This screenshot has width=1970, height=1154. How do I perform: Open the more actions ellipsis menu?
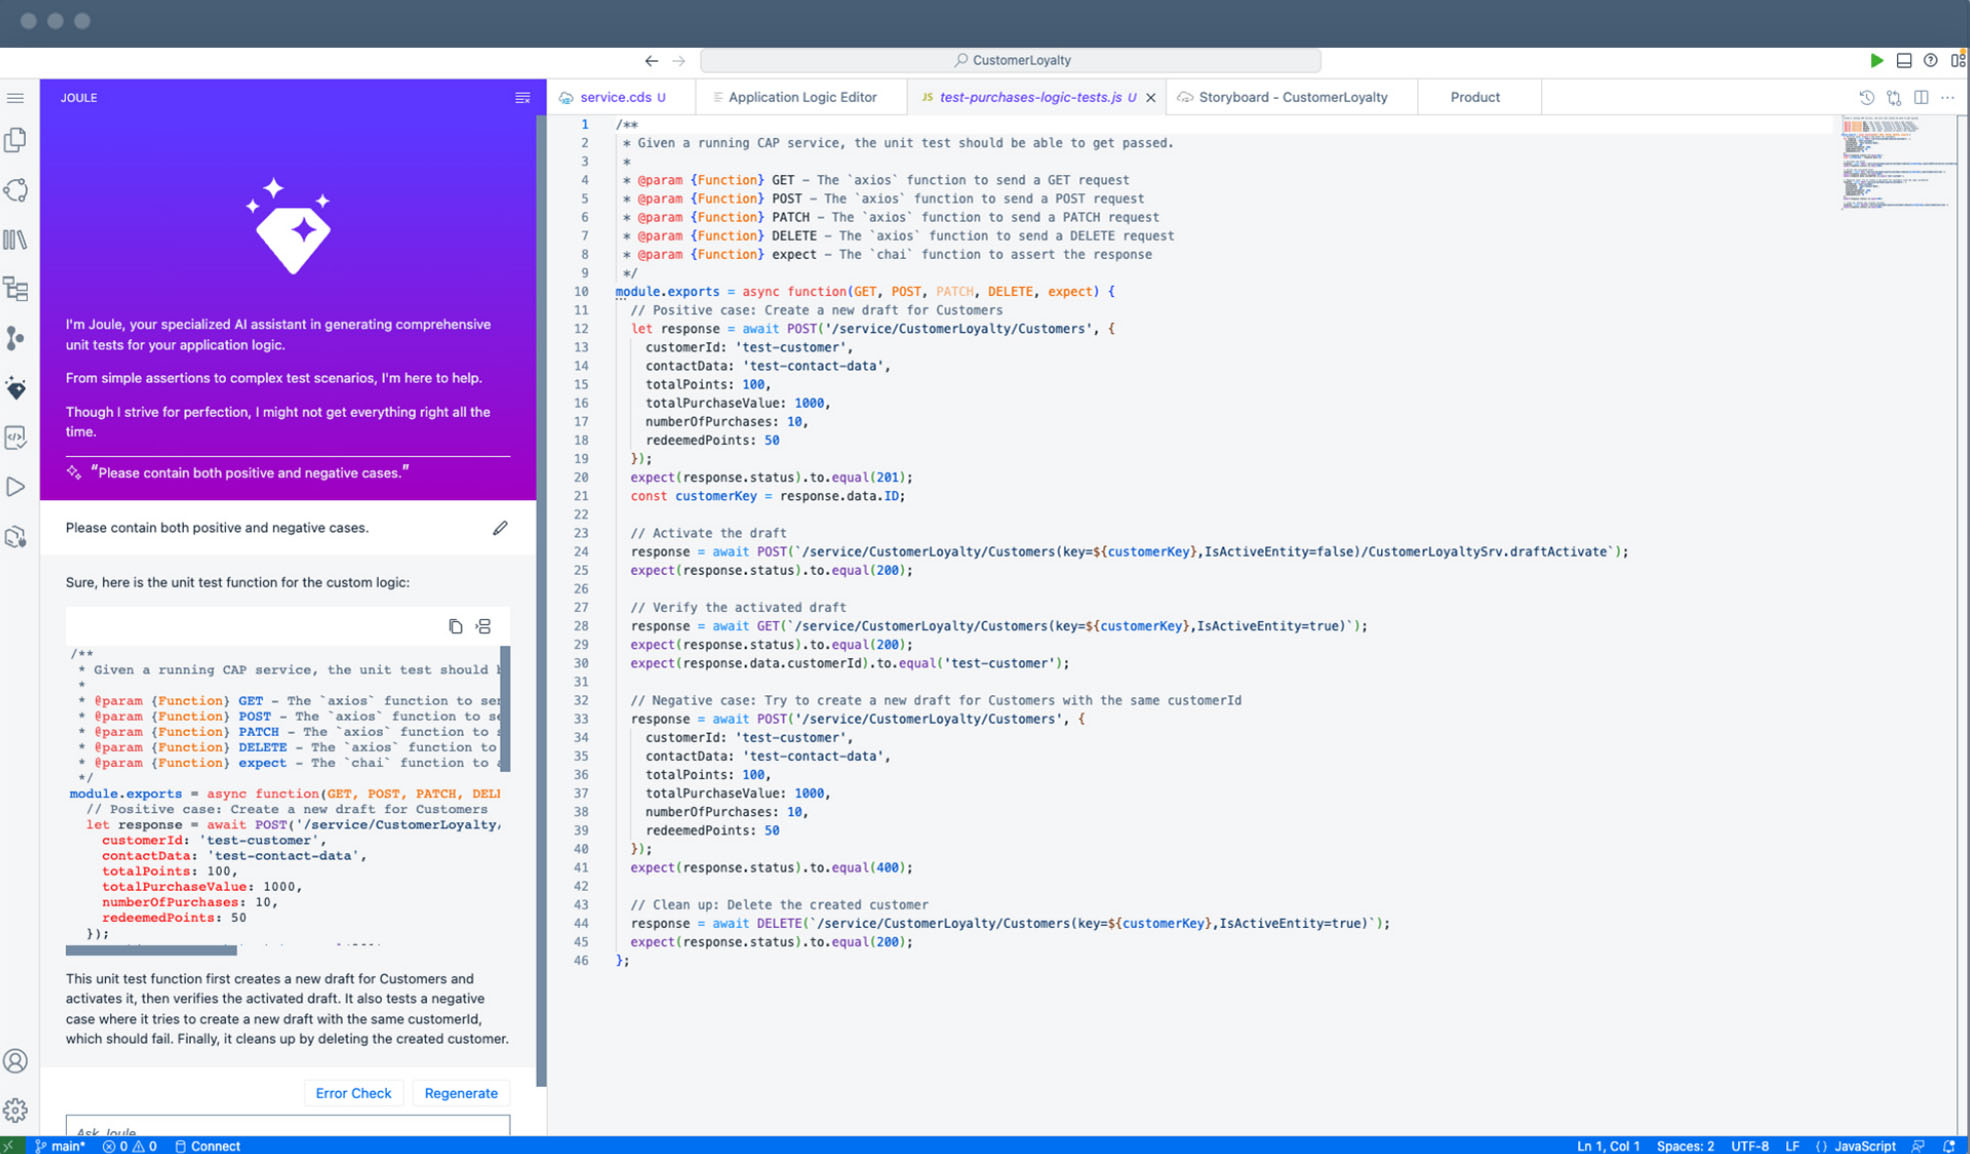[1947, 97]
